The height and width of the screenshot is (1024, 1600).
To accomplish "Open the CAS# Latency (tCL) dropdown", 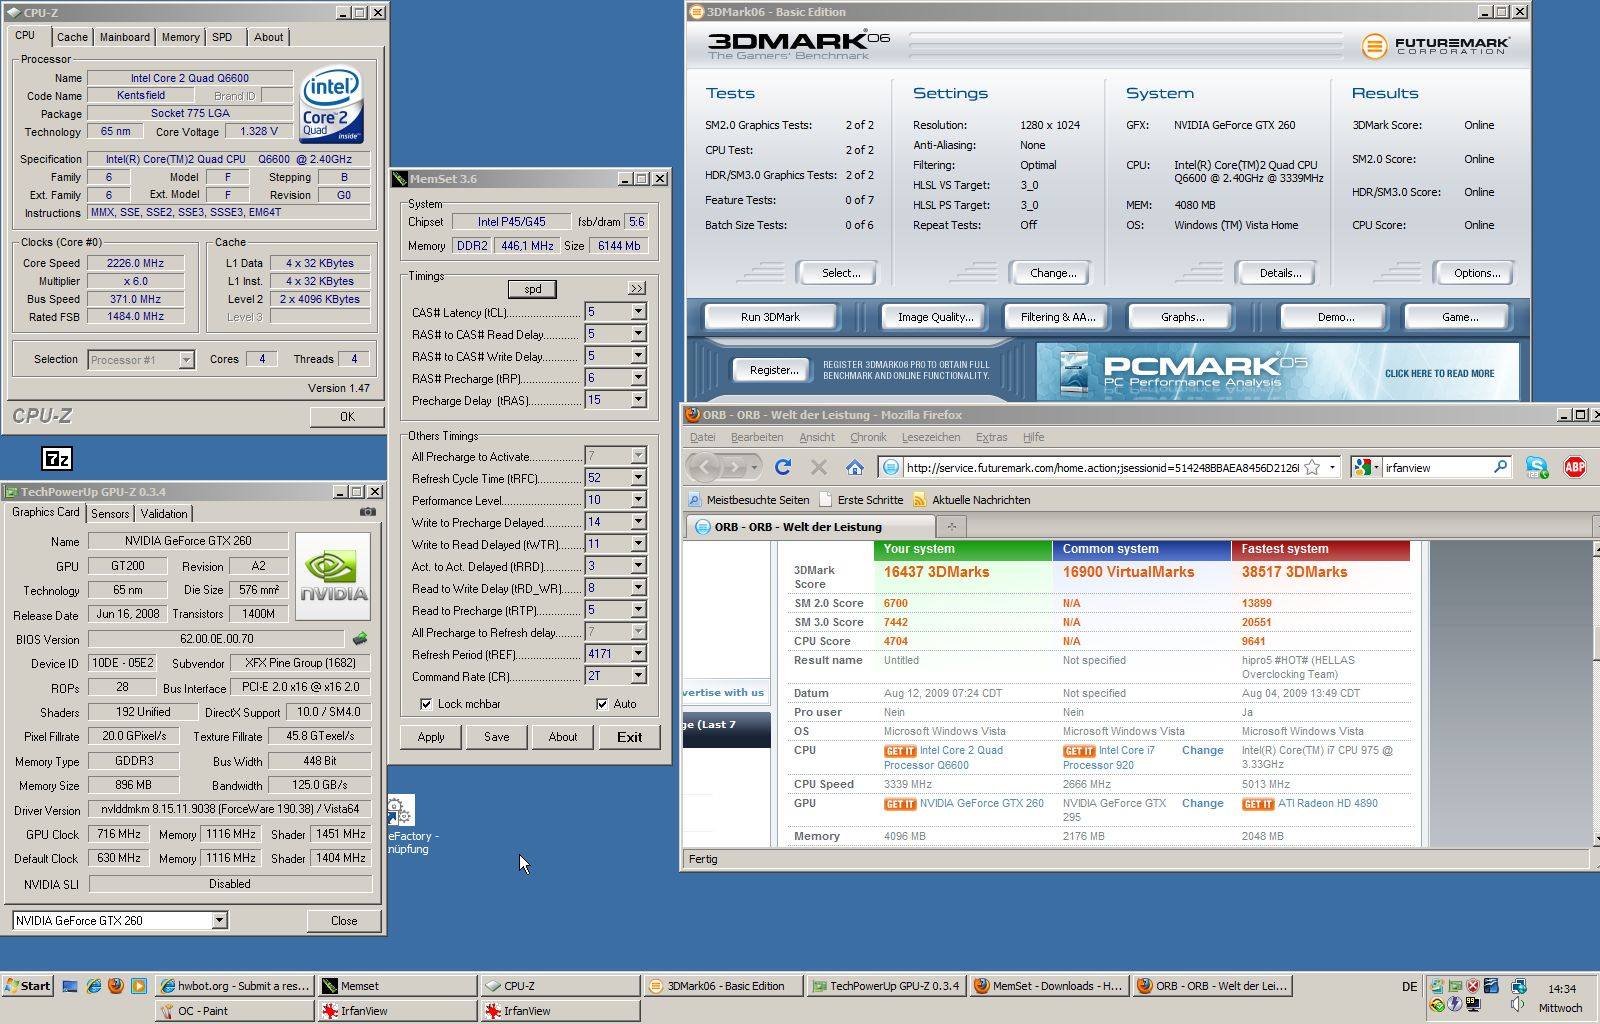I will point(637,312).
